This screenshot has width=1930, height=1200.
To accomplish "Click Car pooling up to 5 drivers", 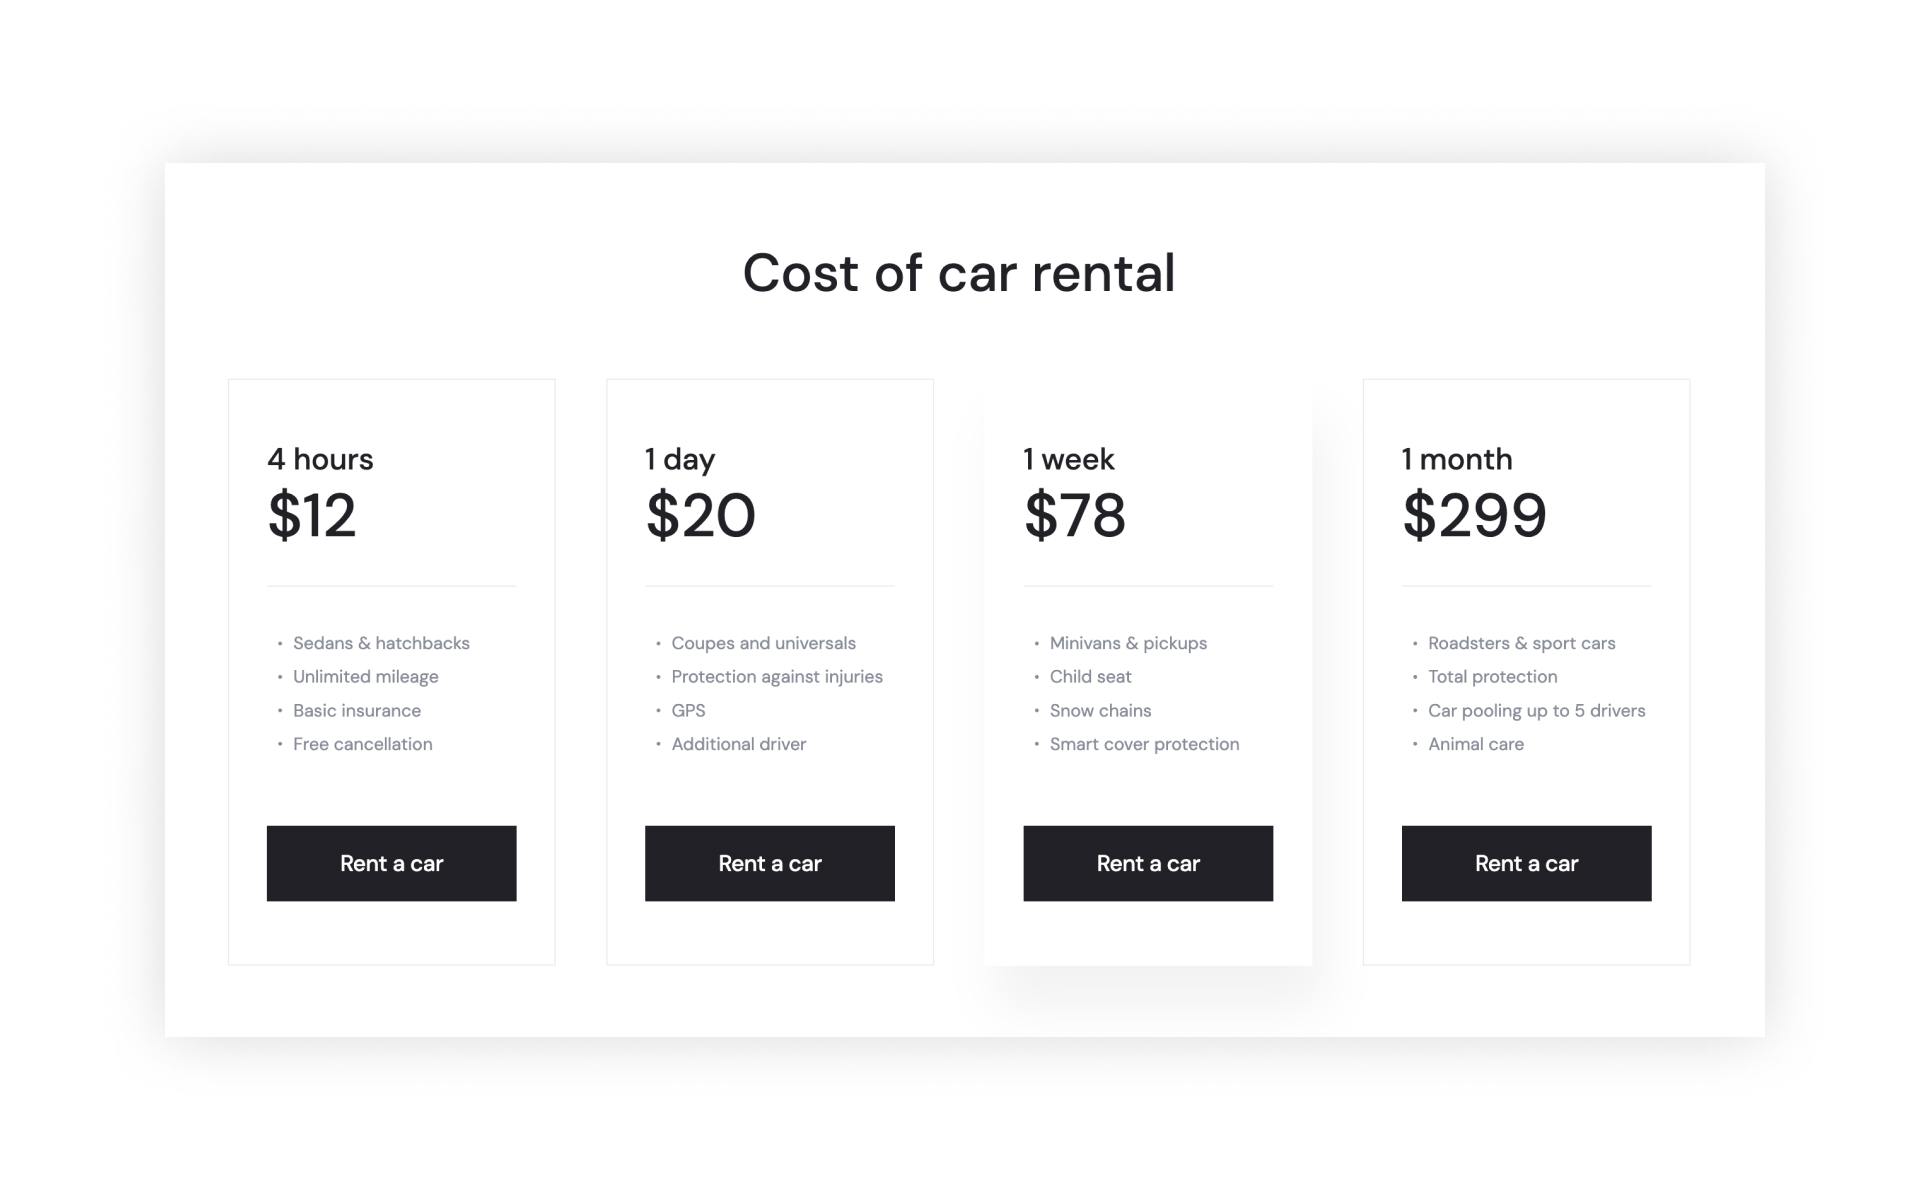I will 1536,711.
